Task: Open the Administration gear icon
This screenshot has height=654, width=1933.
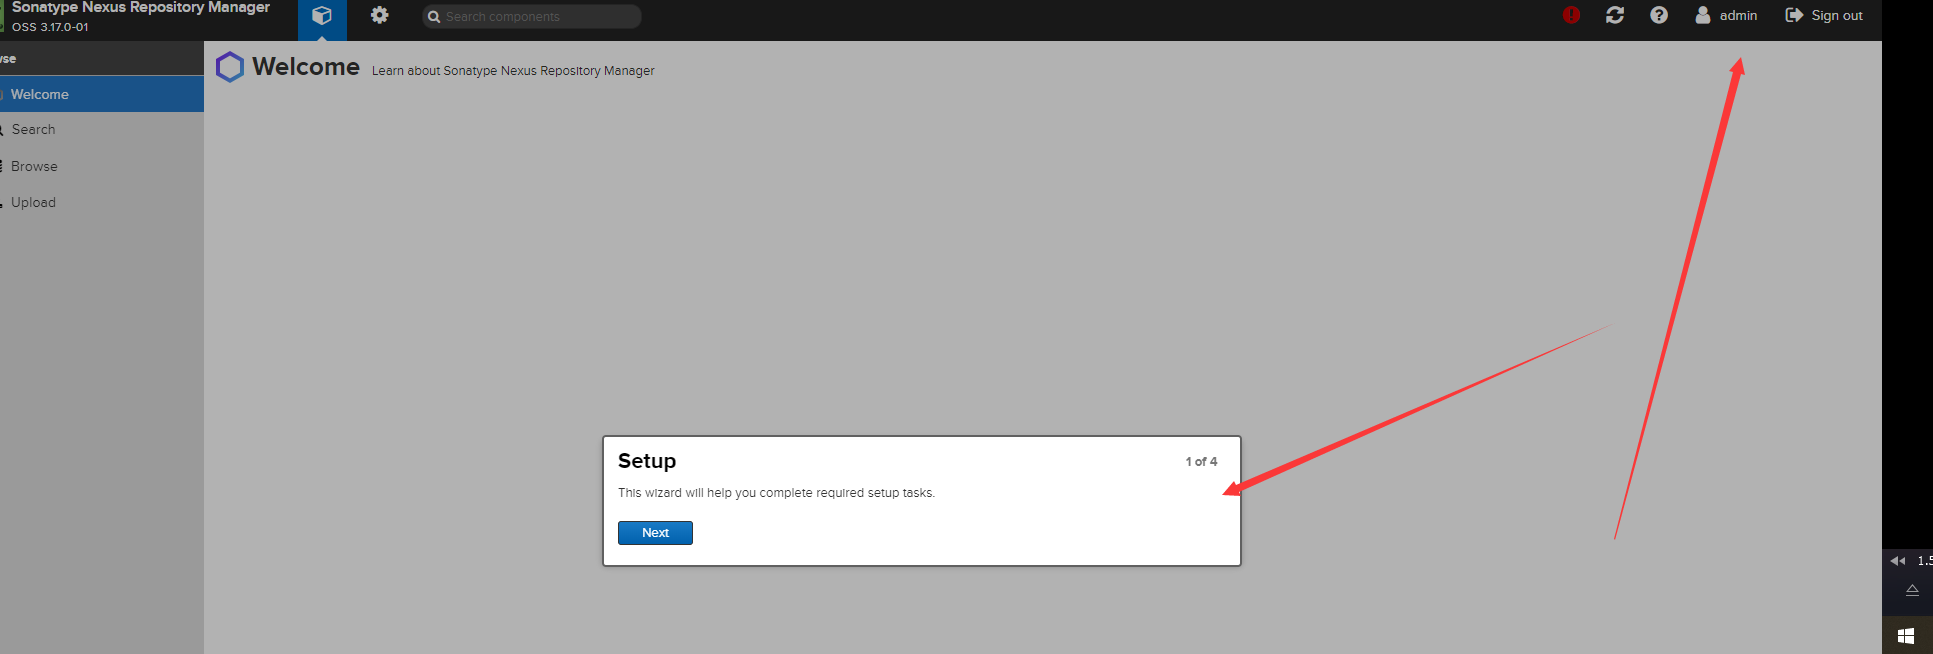Action: [x=379, y=15]
